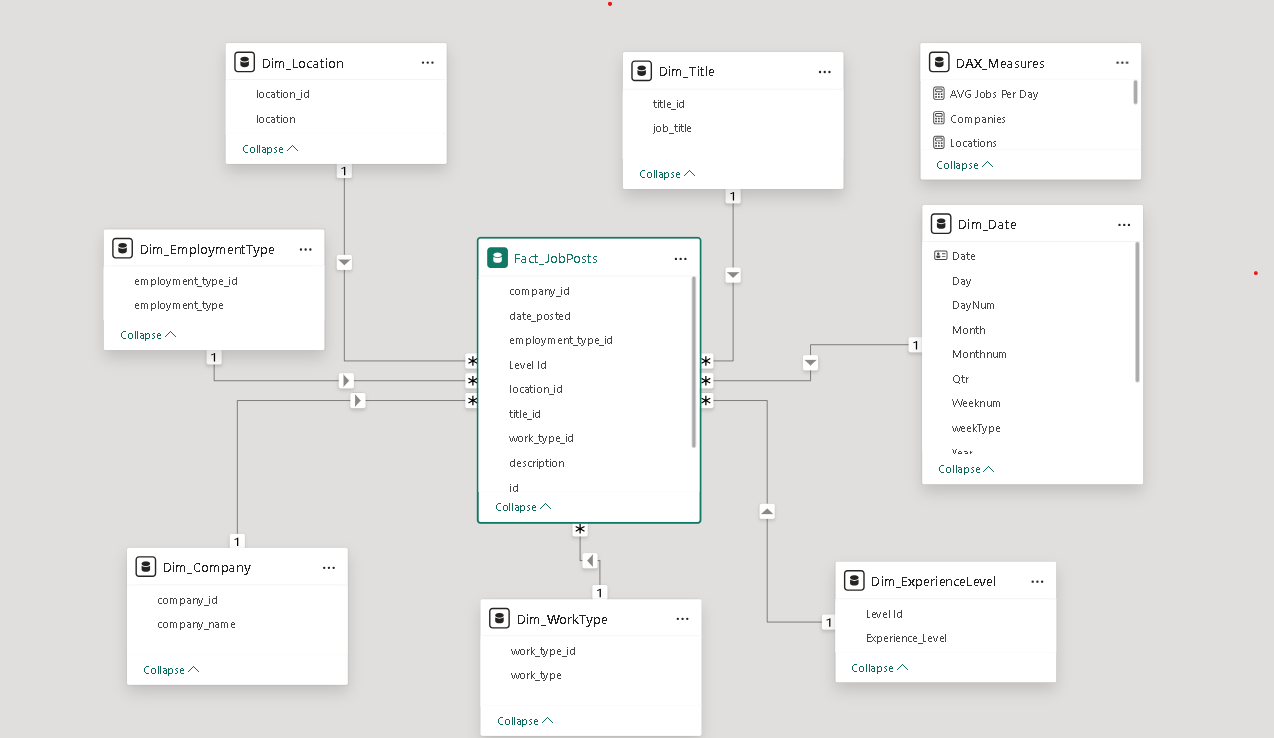Open more options for Fact_JobPosts table
Viewport: 1274px width, 738px height.
pyautogui.click(x=681, y=258)
